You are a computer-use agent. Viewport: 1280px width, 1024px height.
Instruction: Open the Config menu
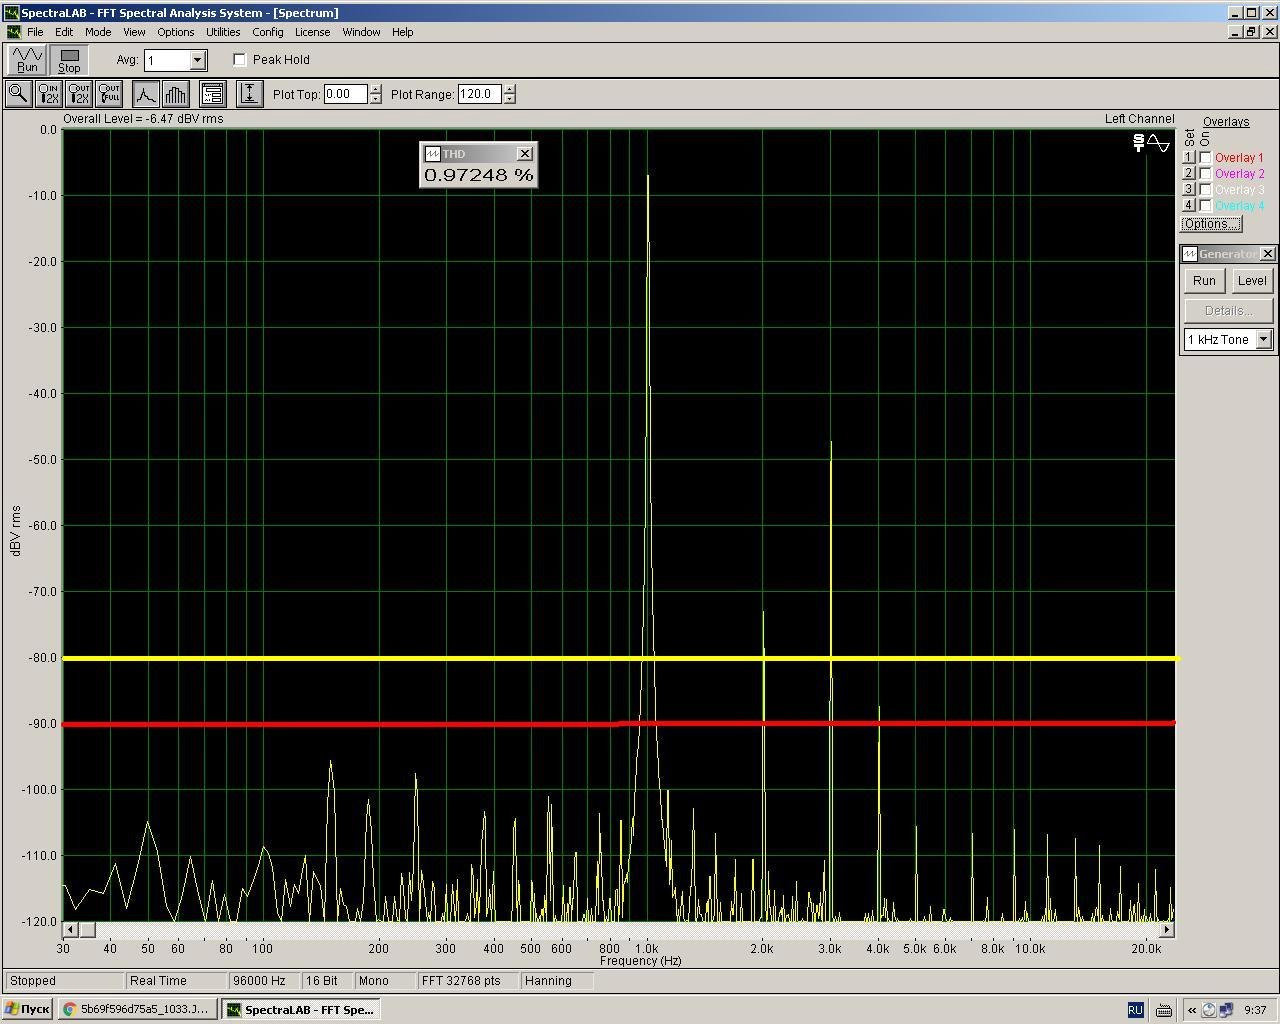point(267,32)
